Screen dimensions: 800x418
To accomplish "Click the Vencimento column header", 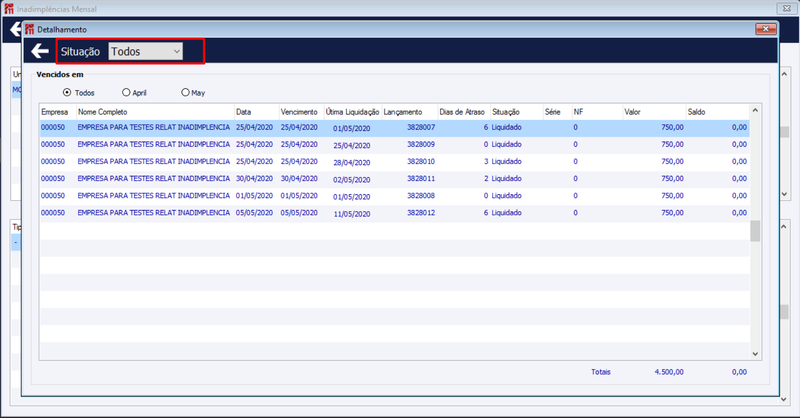I will pyautogui.click(x=302, y=112).
